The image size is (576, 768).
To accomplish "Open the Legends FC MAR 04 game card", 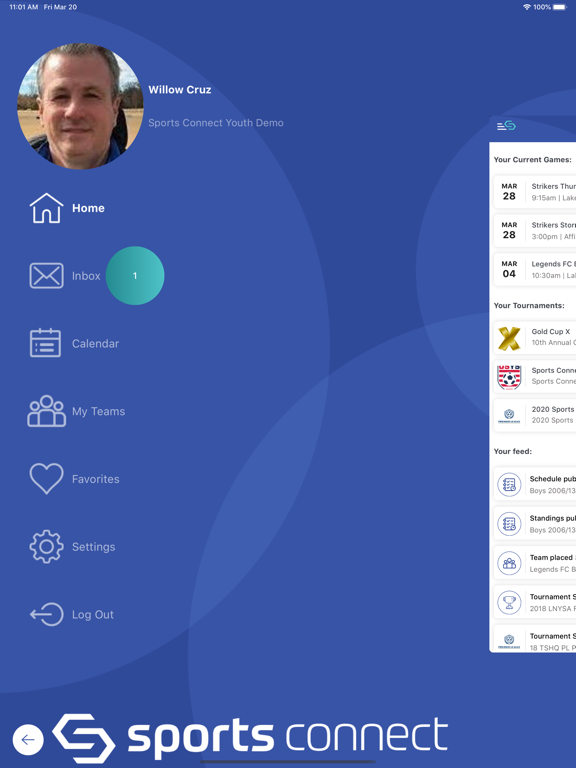I will pyautogui.click(x=535, y=269).
